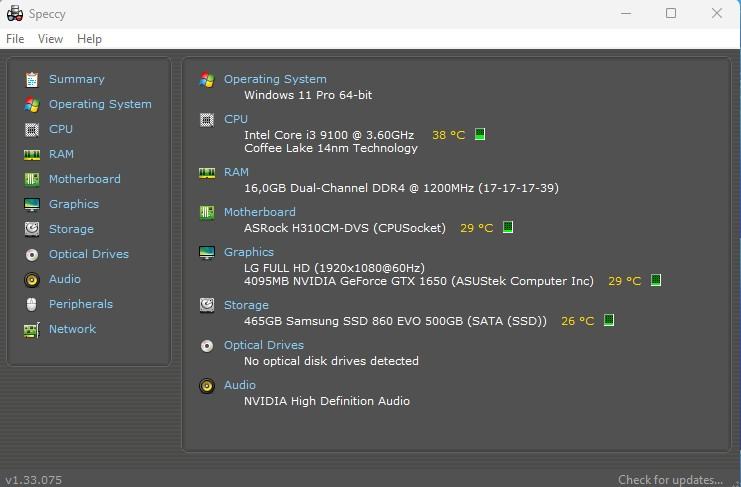Open the File menu
Screen dimensions: 741x487
click(x=15, y=39)
